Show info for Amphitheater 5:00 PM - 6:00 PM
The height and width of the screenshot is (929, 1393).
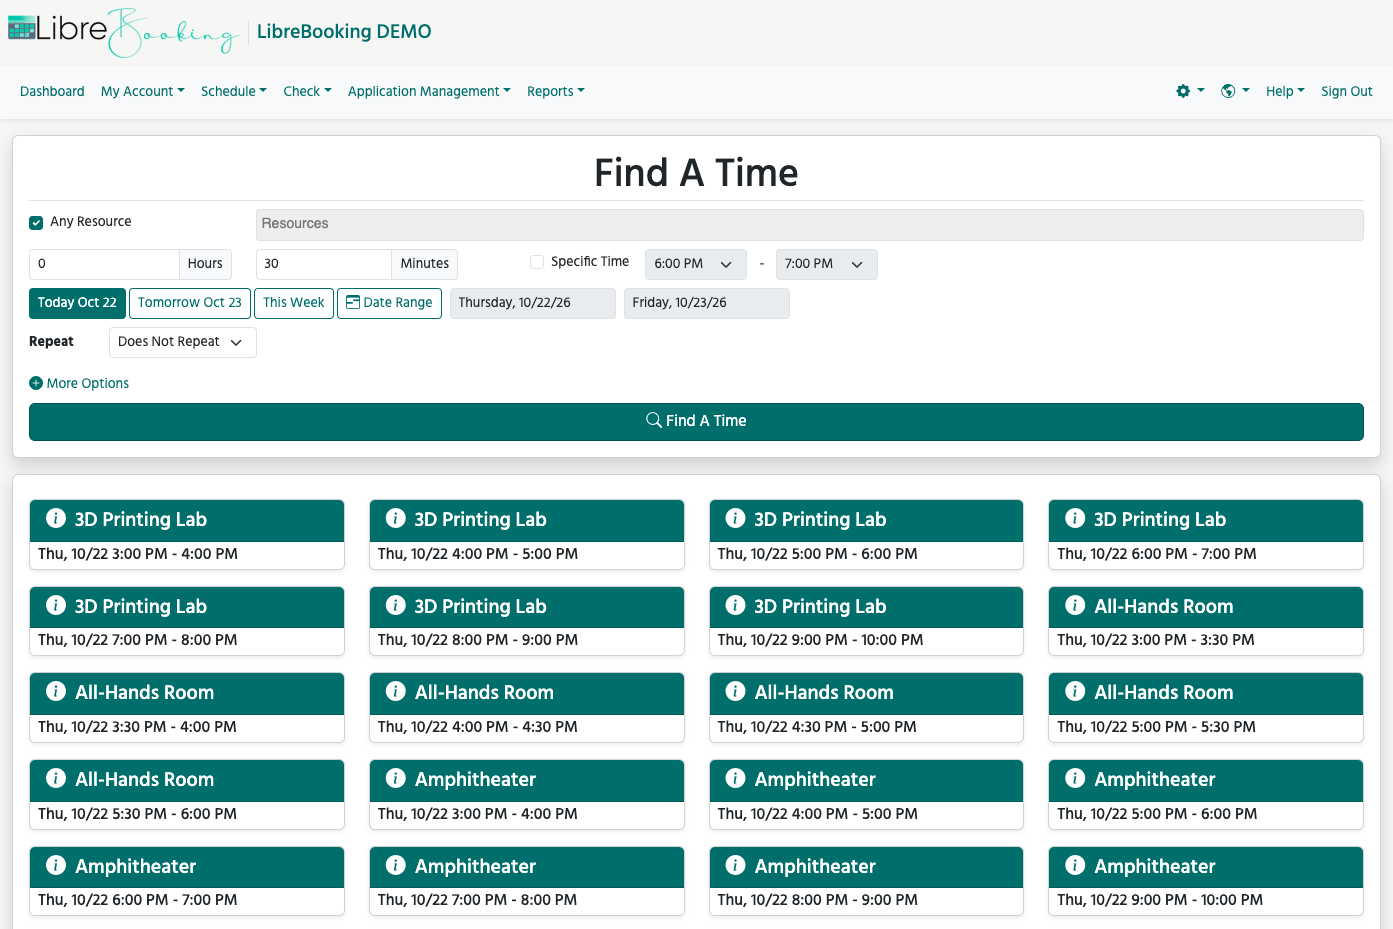click(x=1075, y=778)
